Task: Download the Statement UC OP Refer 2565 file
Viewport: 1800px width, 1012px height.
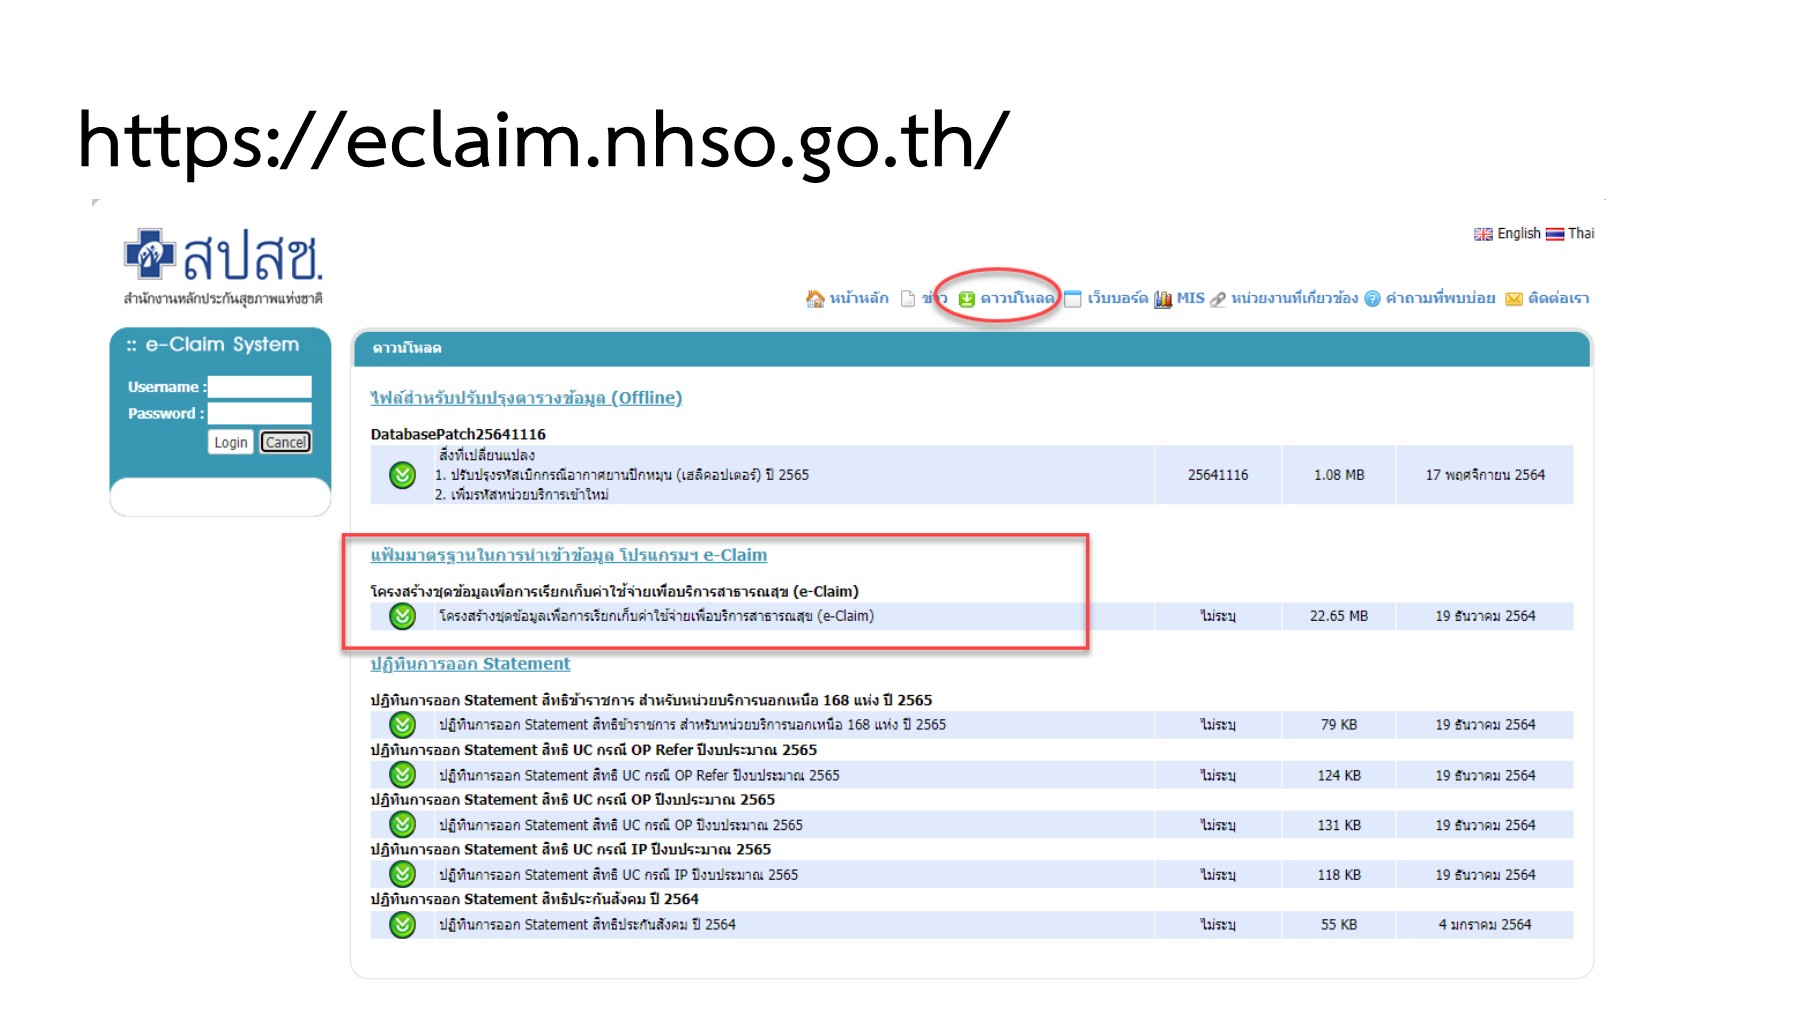Action: tap(401, 775)
